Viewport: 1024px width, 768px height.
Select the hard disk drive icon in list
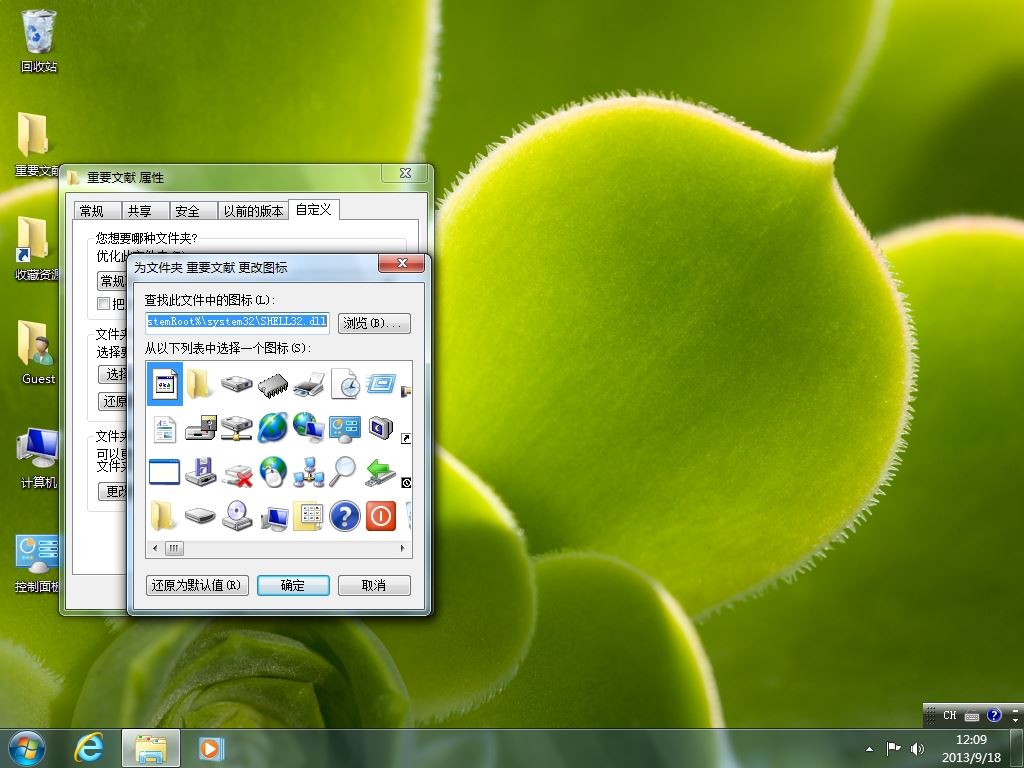[236, 383]
